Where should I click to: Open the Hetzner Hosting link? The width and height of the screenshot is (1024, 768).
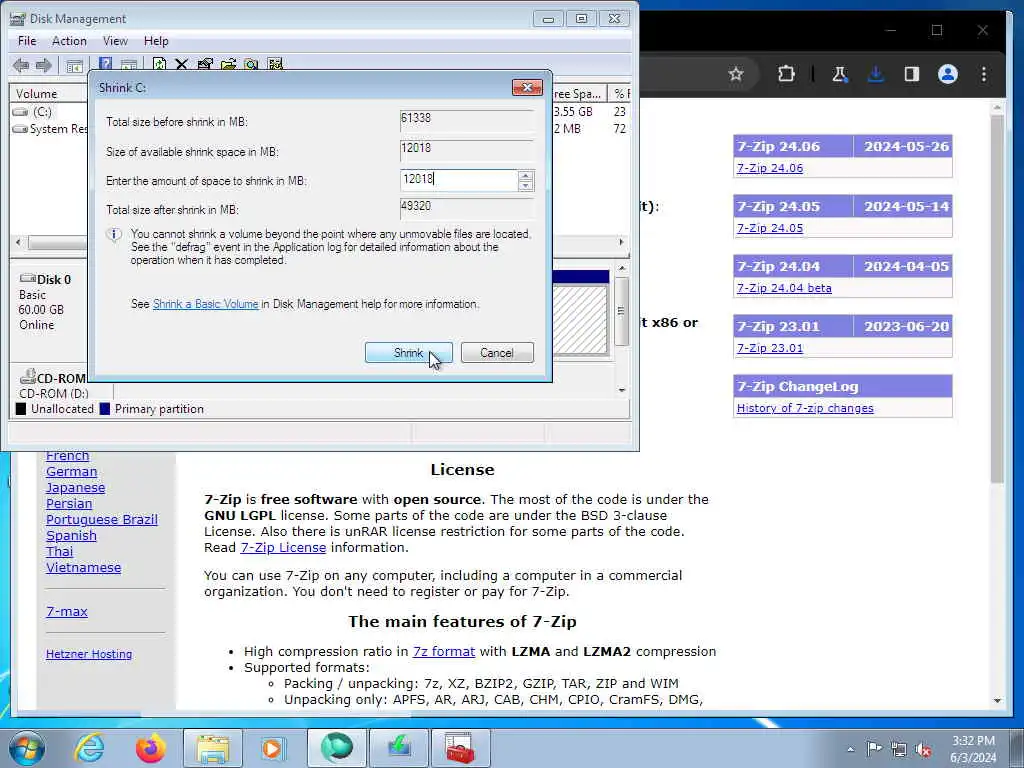89,654
